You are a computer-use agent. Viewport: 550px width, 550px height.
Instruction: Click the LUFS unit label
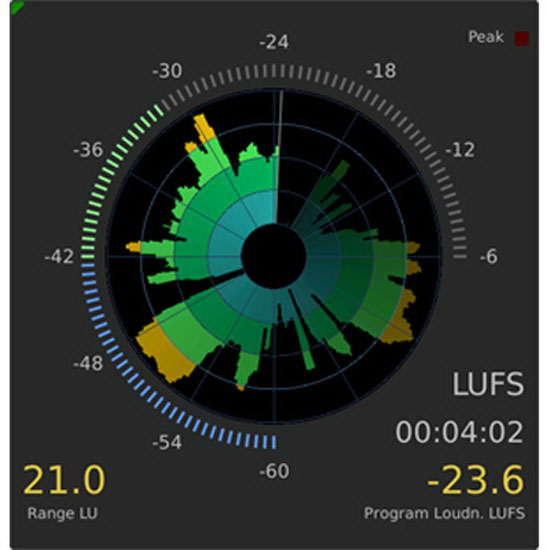pyautogui.click(x=488, y=384)
